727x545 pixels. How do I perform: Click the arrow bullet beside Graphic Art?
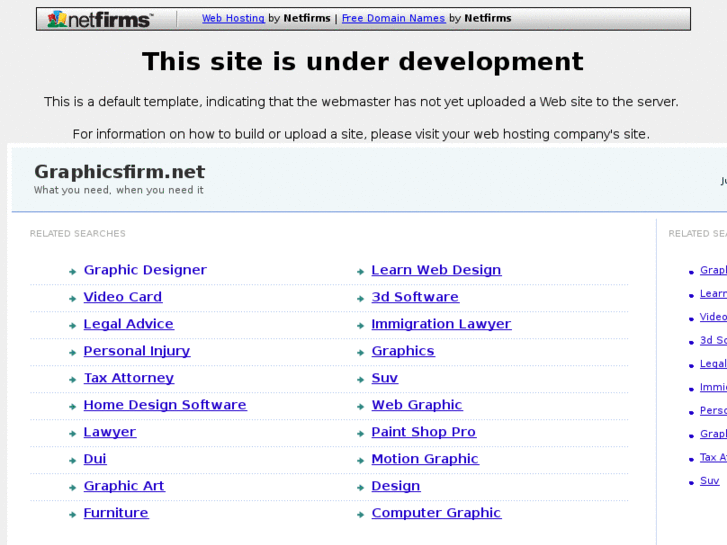pyautogui.click(x=72, y=487)
